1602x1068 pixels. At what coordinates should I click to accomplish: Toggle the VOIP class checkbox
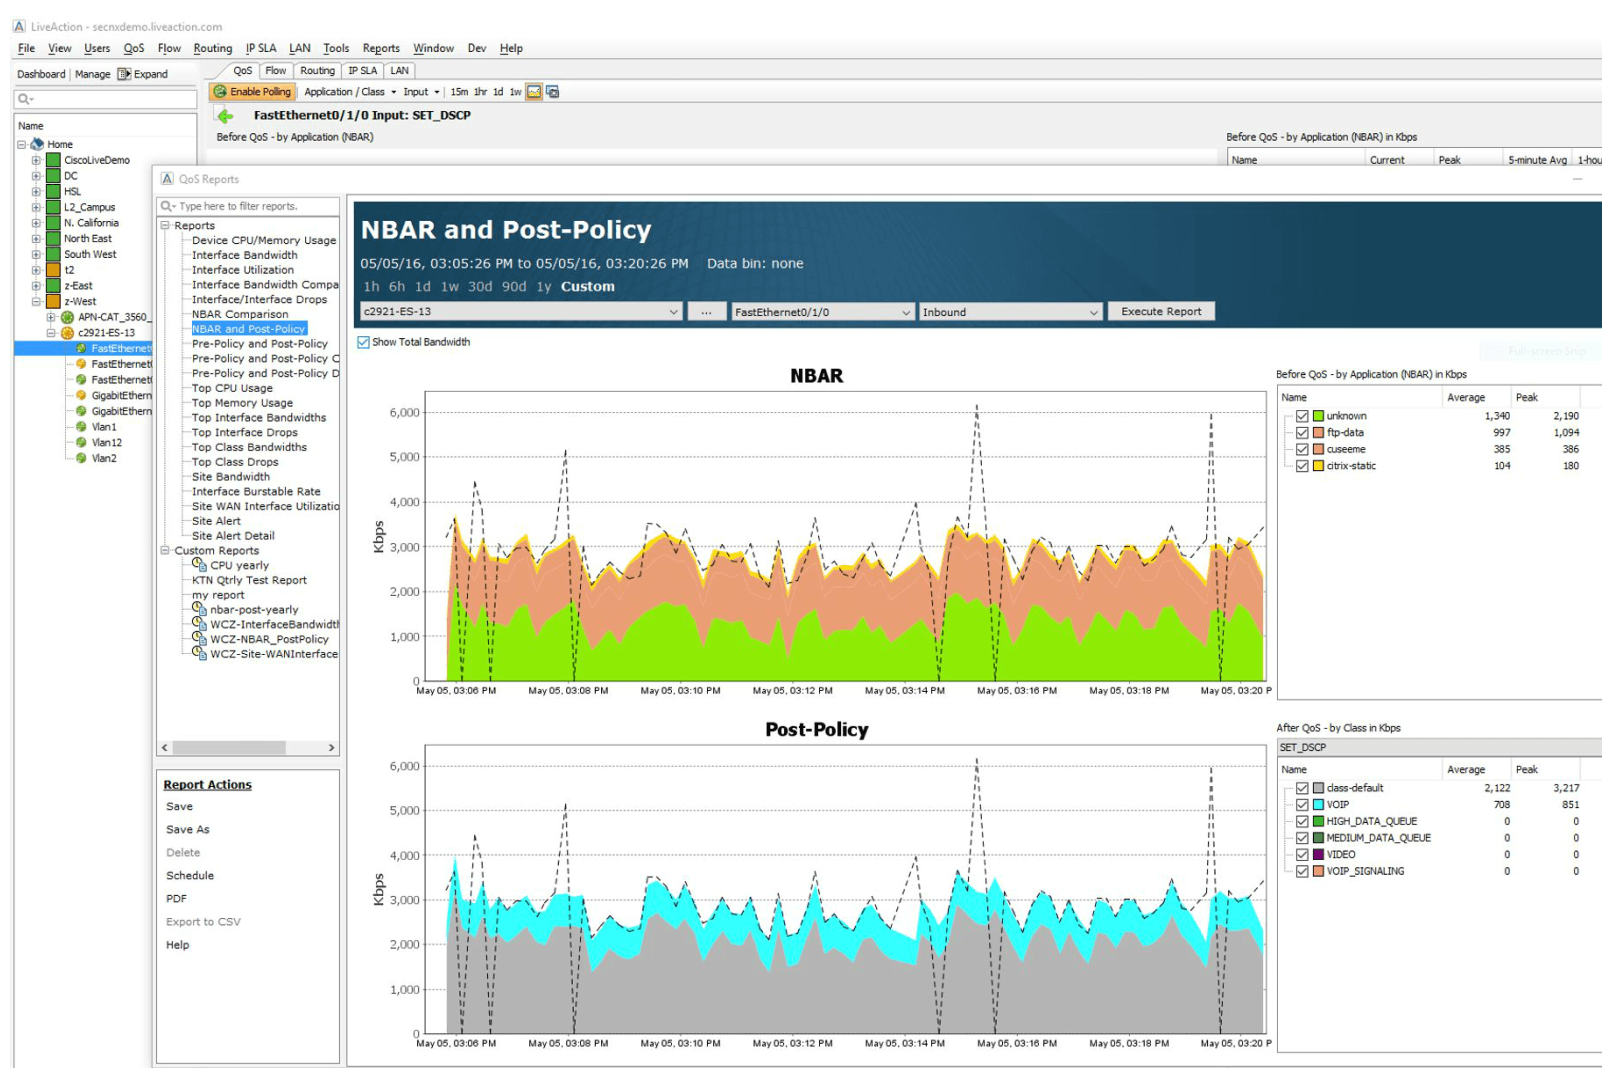click(x=1302, y=805)
